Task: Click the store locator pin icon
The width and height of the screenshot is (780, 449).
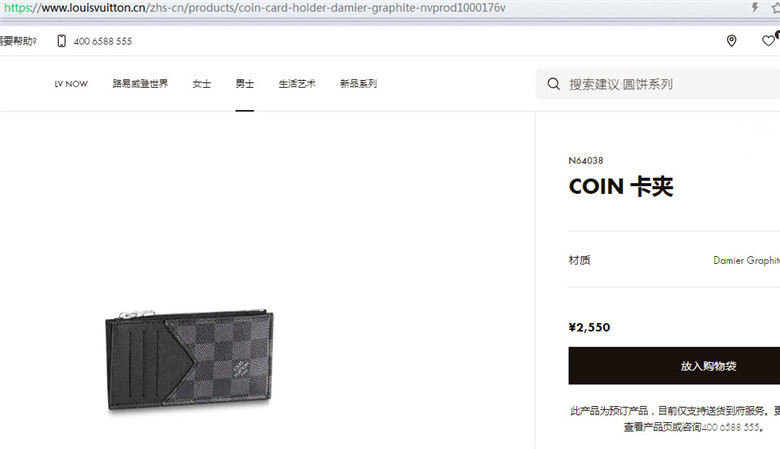Action: tap(731, 41)
